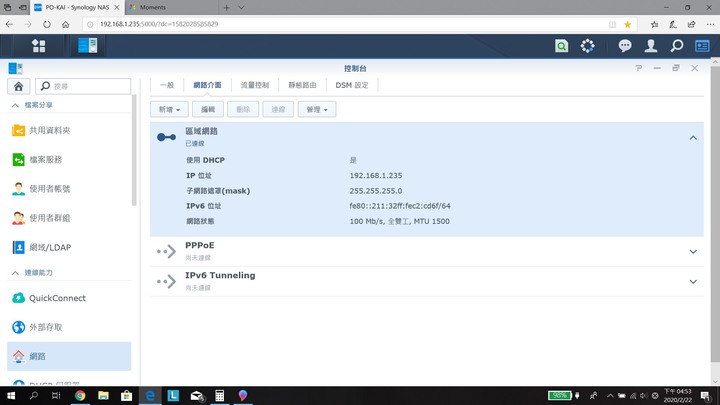Click the 編輯 edit button
The width and height of the screenshot is (720, 405).
(208, 109)
